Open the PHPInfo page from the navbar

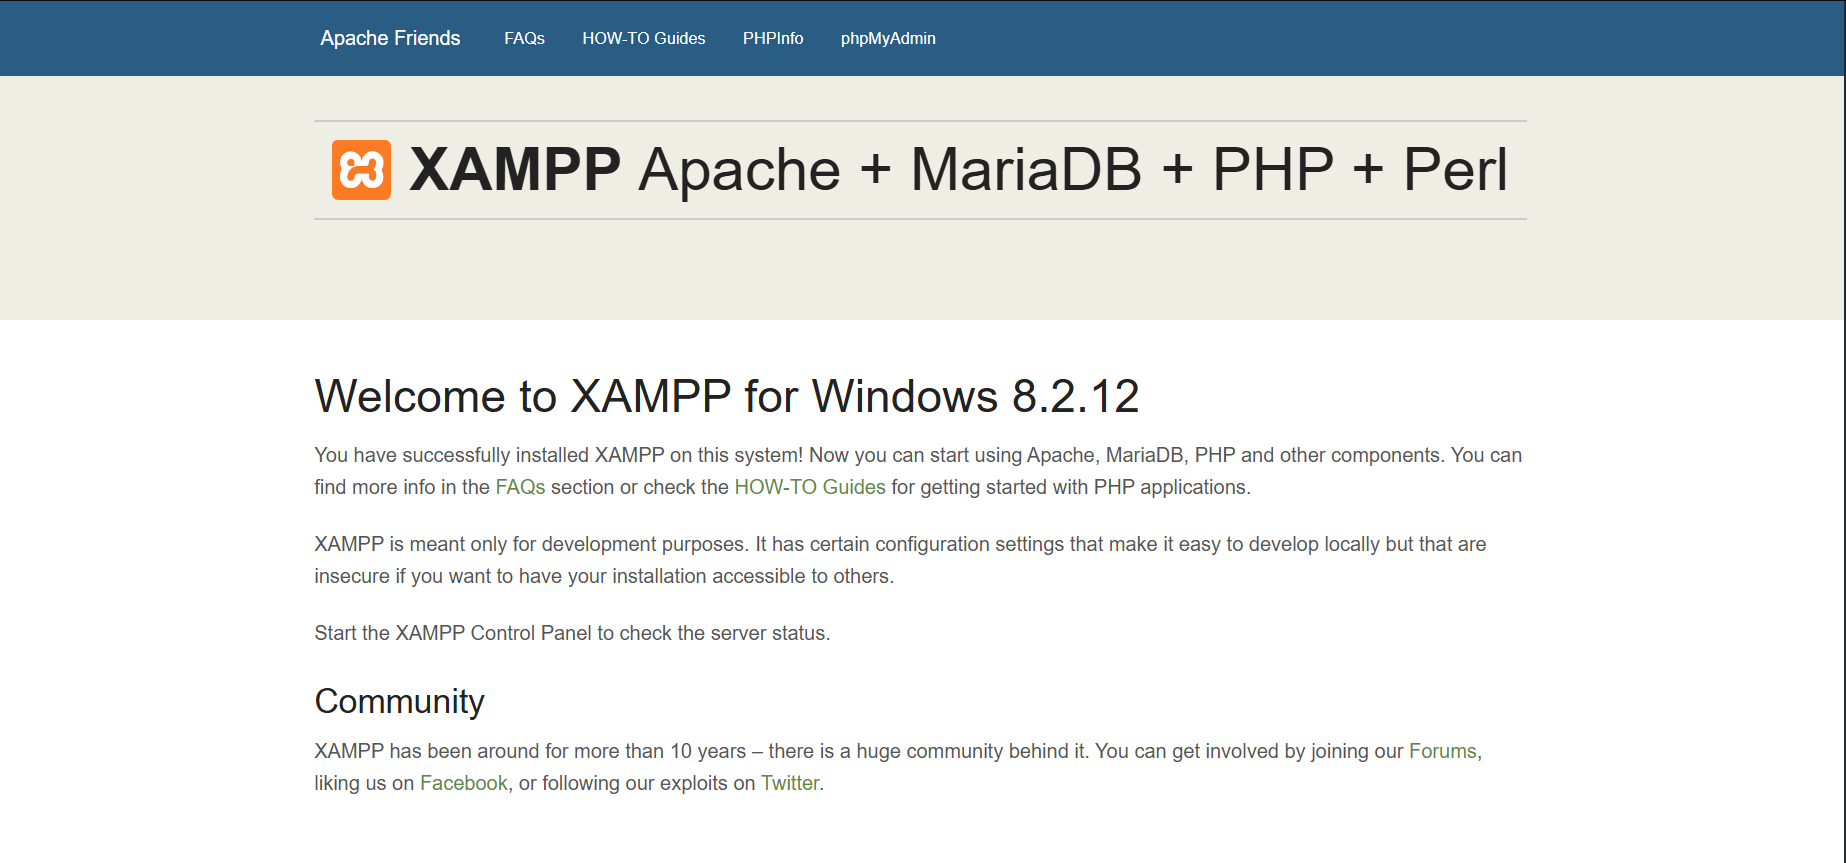point(773,38)
